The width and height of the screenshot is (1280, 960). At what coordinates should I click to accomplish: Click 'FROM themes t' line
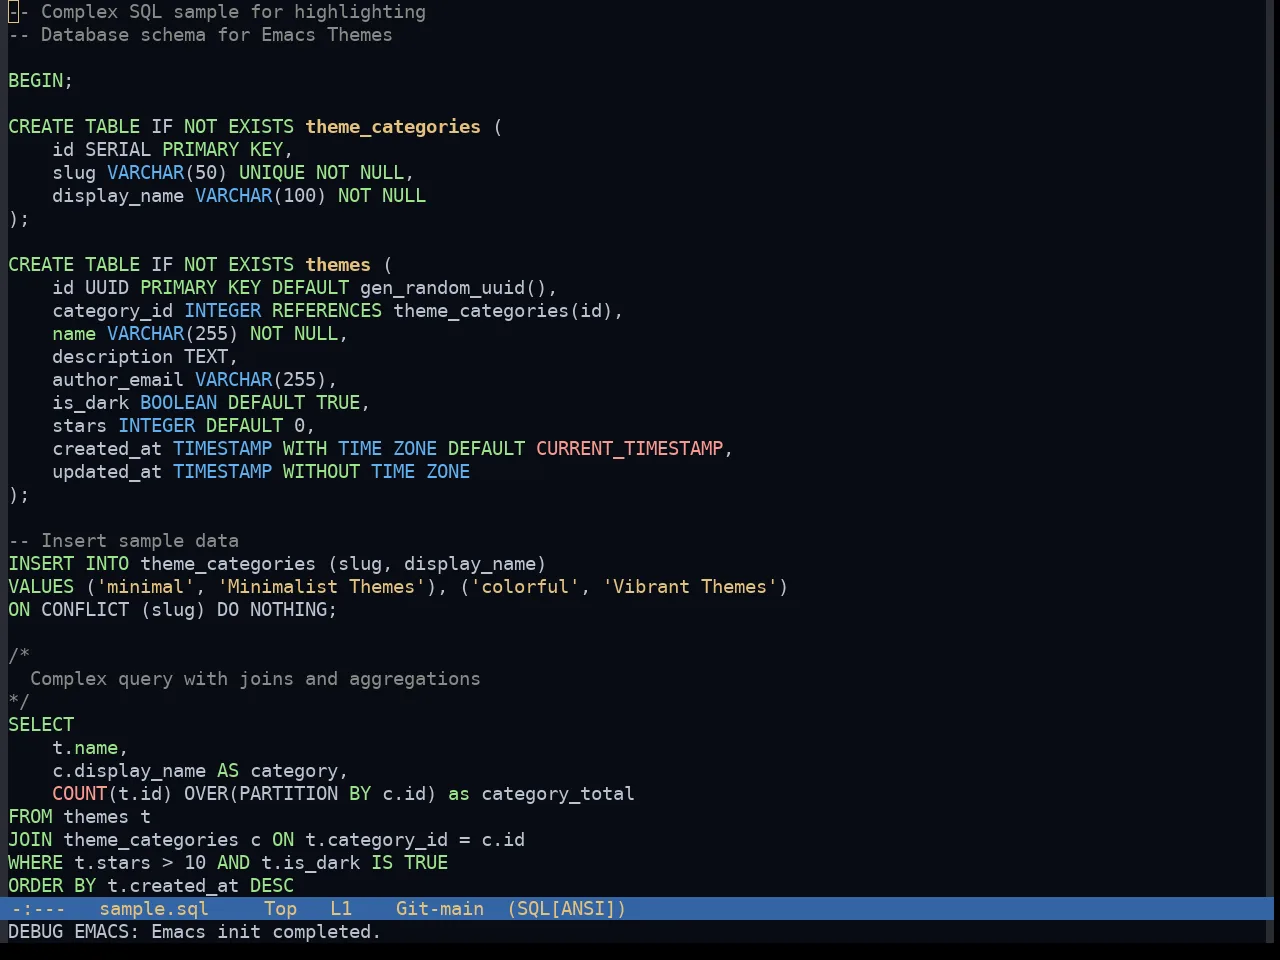80,817
